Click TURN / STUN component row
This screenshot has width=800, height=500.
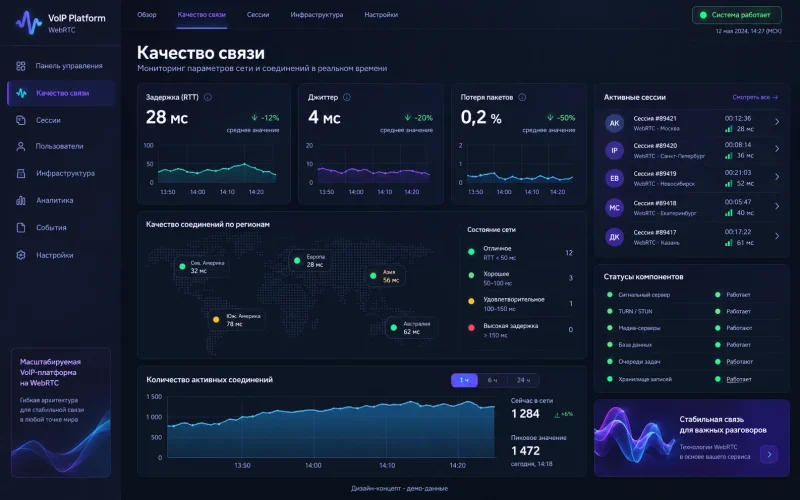coord(691,311)
